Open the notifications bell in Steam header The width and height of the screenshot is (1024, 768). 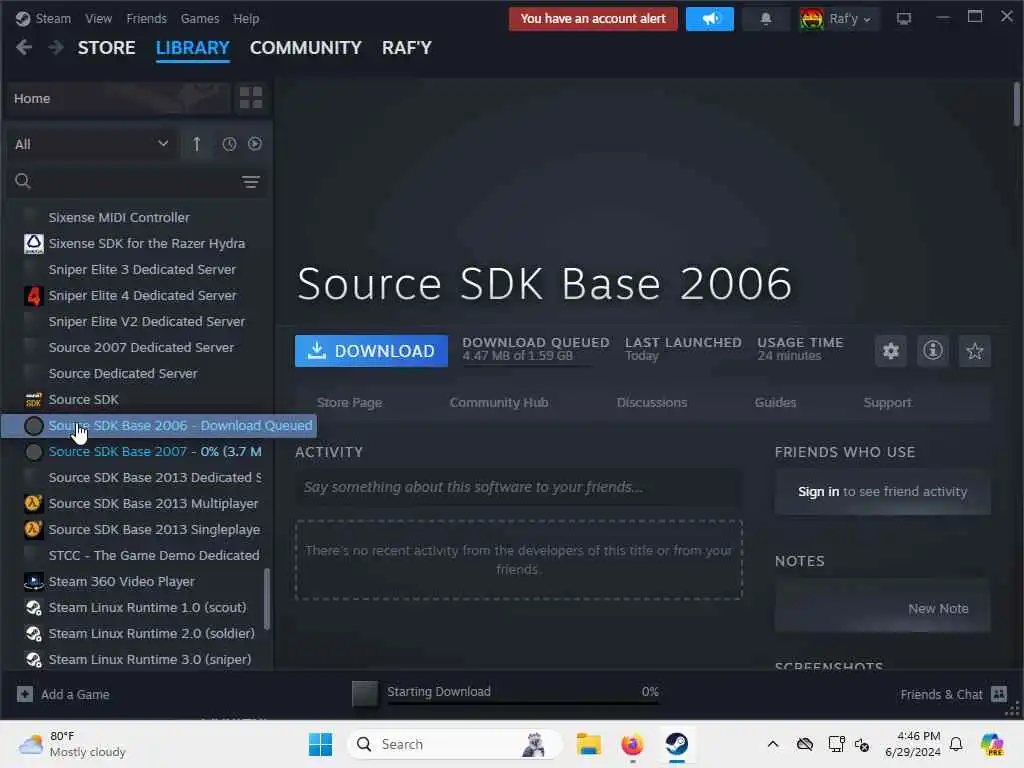(766, 19)
